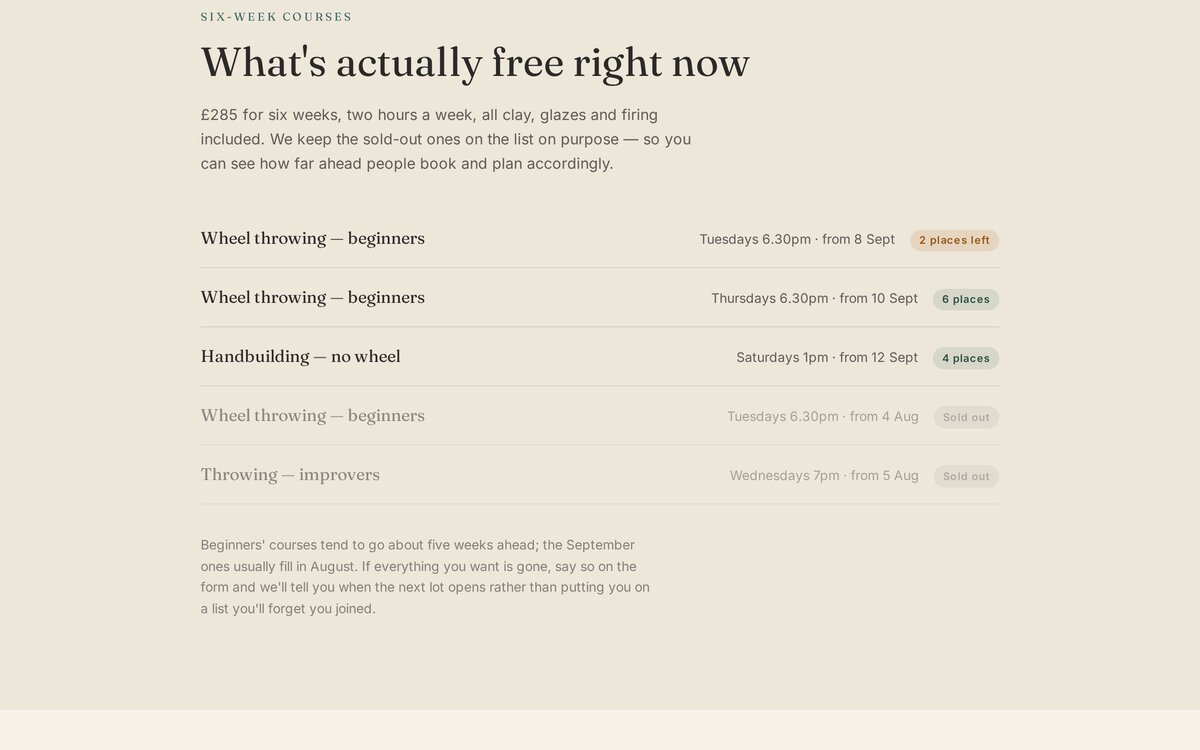This screenshot has width=1200, height=750.
Task: Select the Thursdays Wheel throwing beginners course
Action: 599,298
